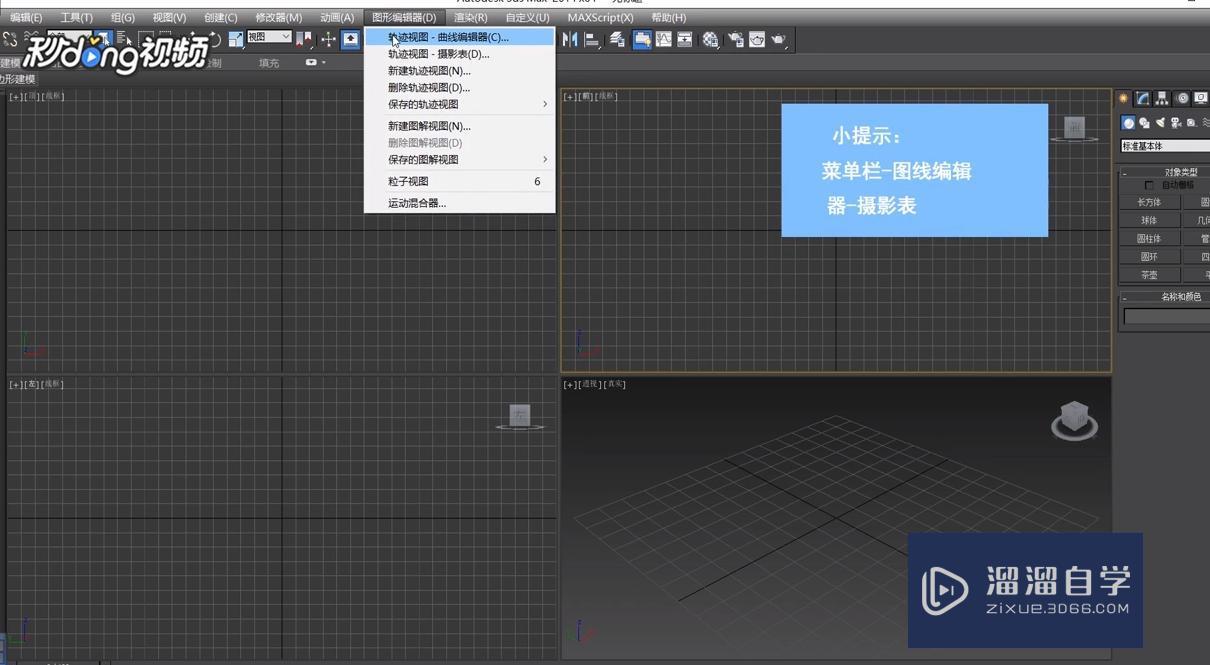Open the Schematic View toolbar icon

(x=685, y=39)
